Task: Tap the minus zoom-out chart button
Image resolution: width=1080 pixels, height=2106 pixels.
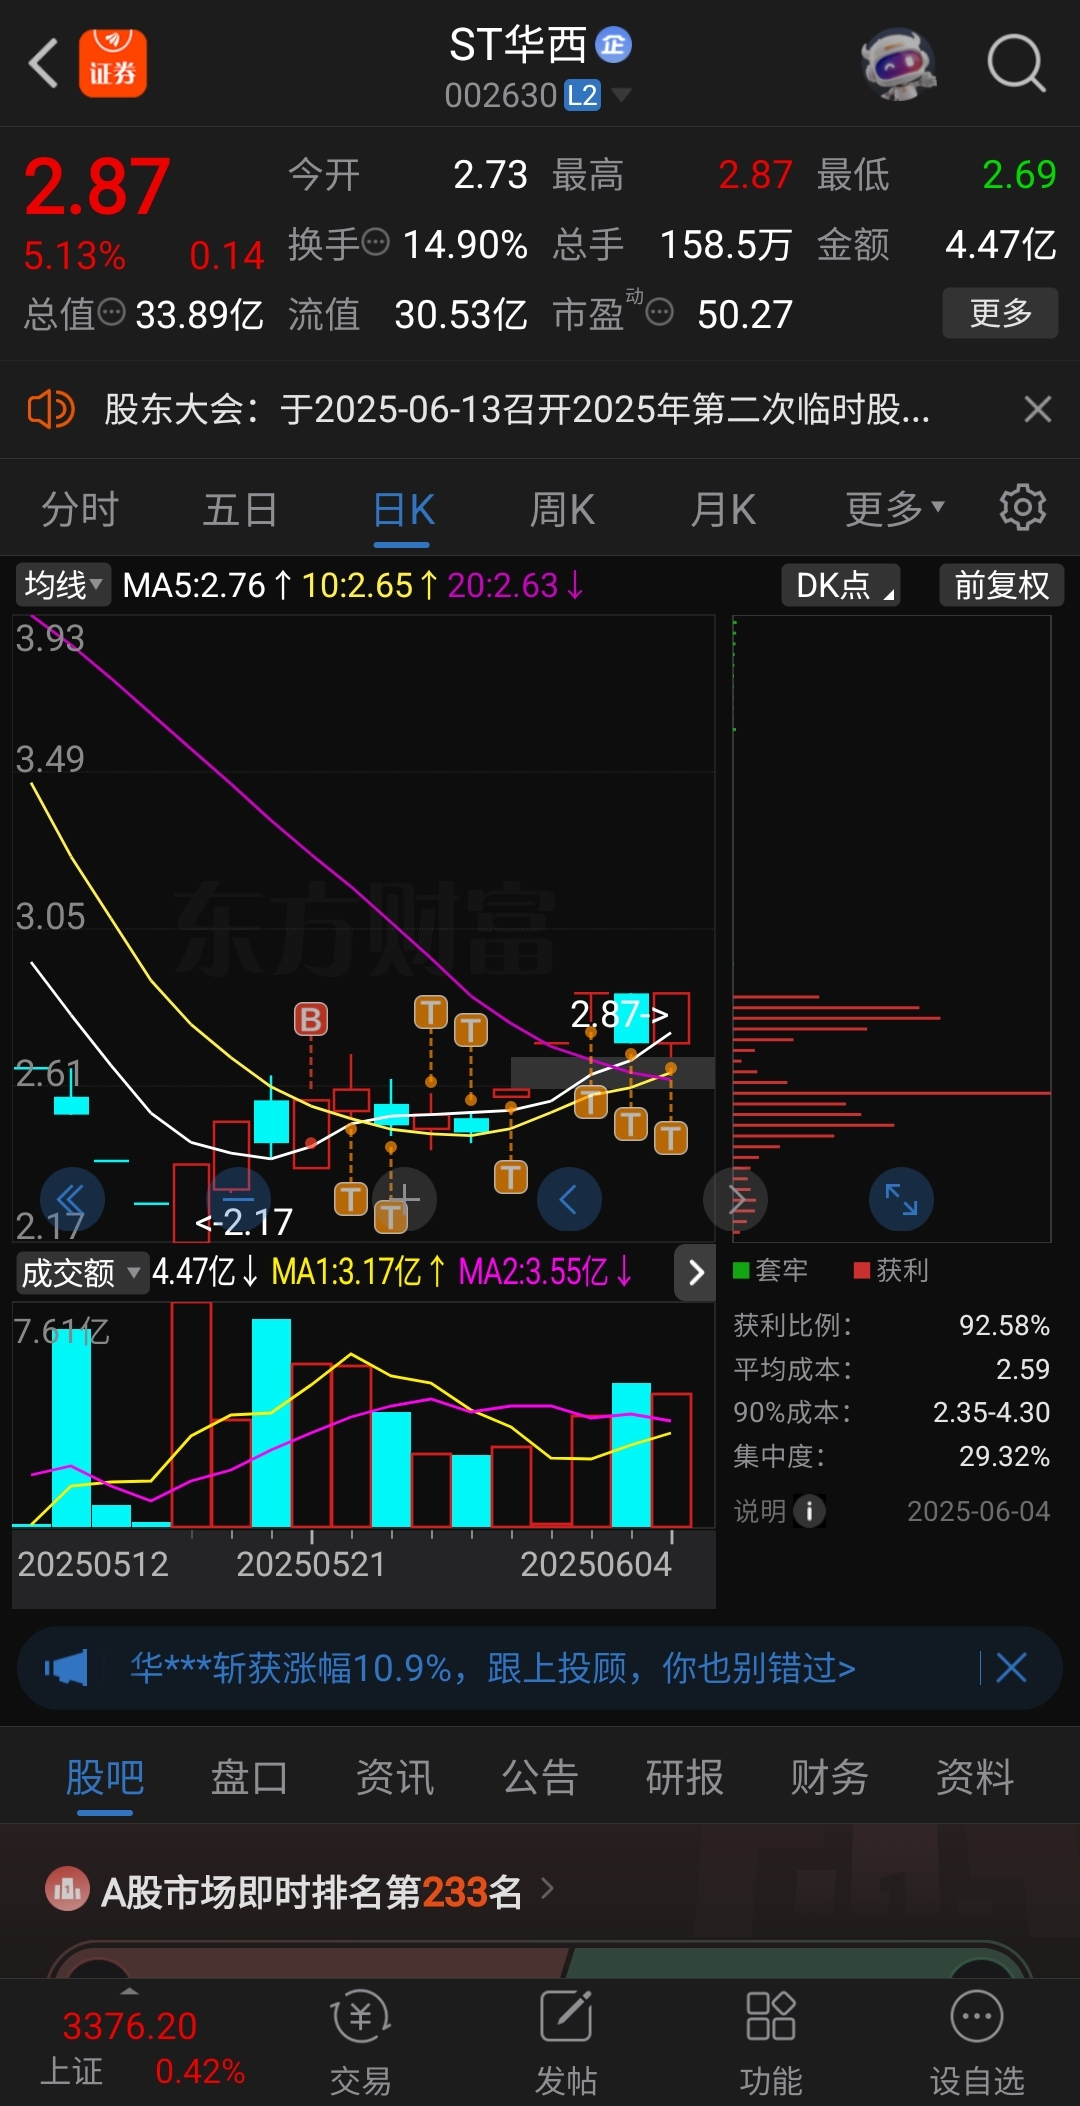Action: tap(238, 1199)
